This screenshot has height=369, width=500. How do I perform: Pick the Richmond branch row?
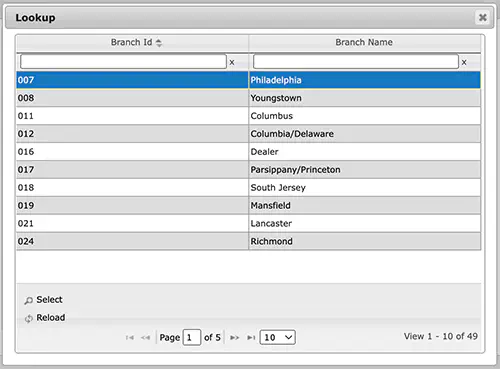(249, 241)
